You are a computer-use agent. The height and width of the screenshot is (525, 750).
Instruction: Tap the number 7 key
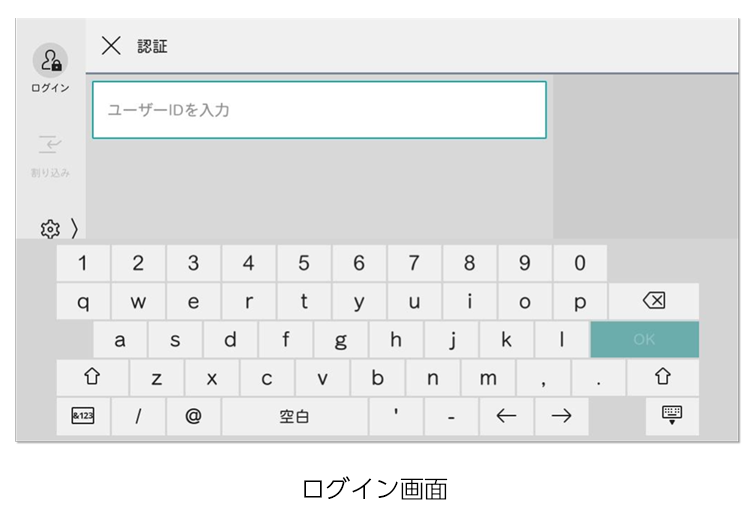414,263
